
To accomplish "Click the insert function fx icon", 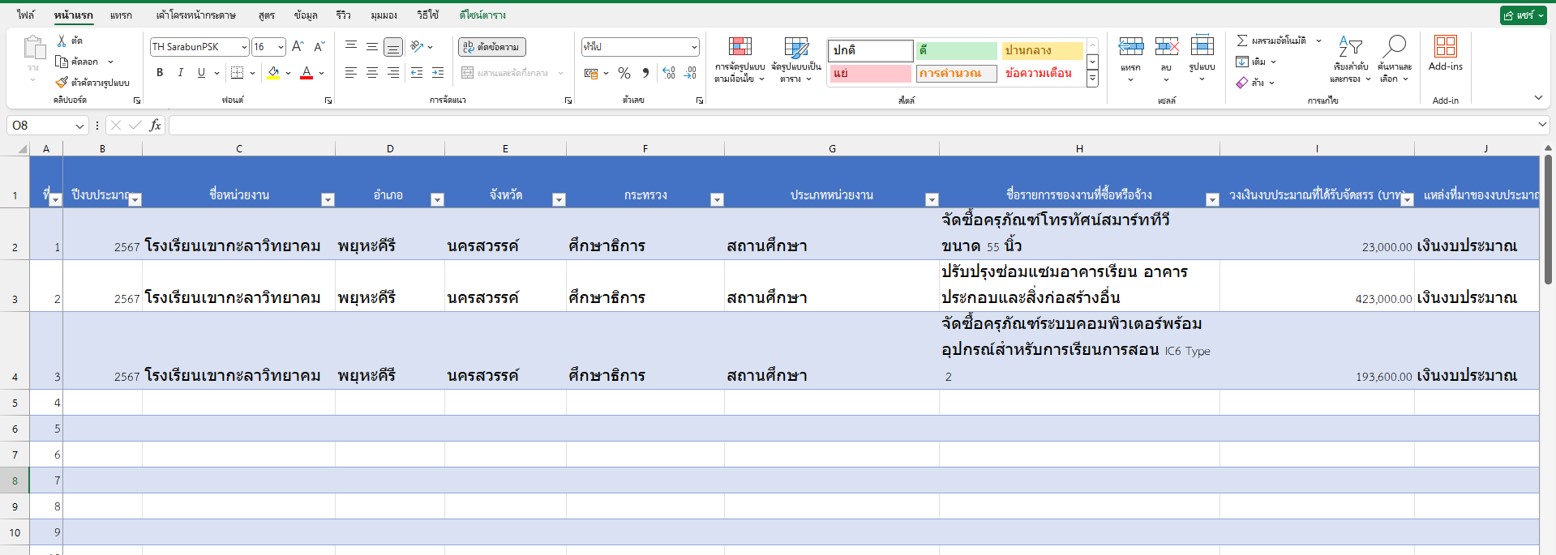I will pos(155,125).
